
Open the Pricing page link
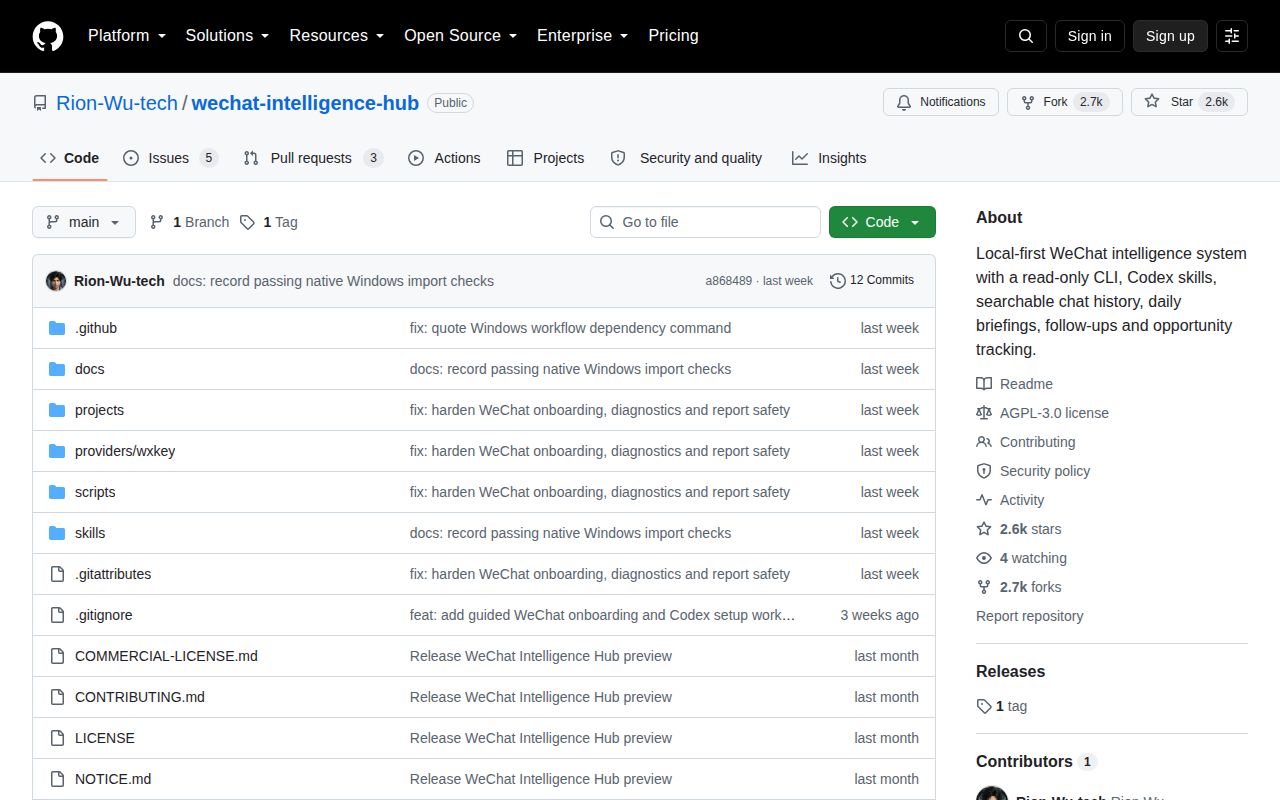673,36
